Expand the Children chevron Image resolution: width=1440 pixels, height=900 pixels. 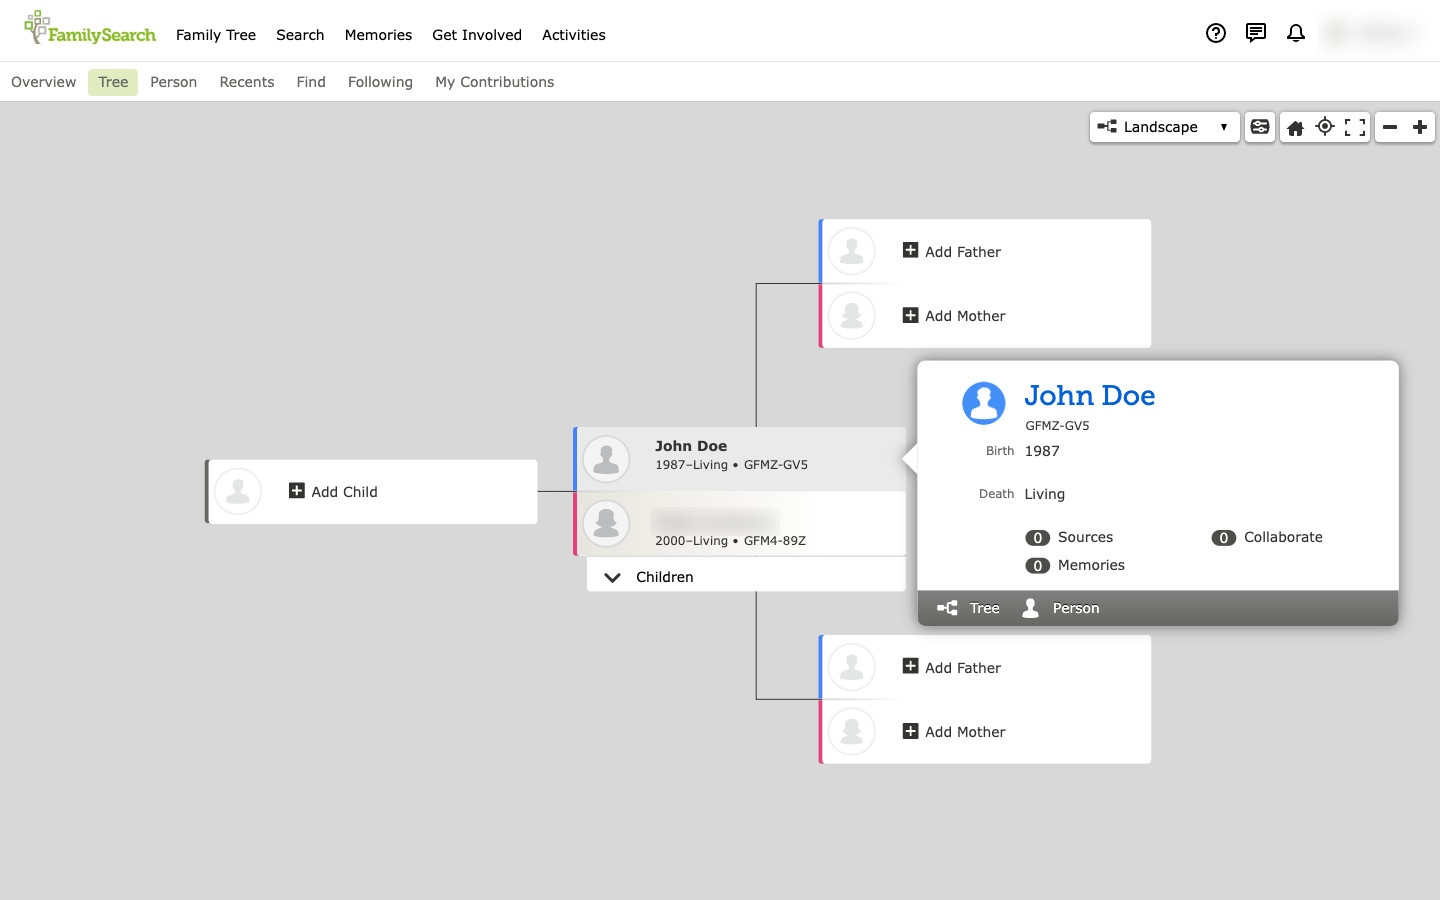613,577
